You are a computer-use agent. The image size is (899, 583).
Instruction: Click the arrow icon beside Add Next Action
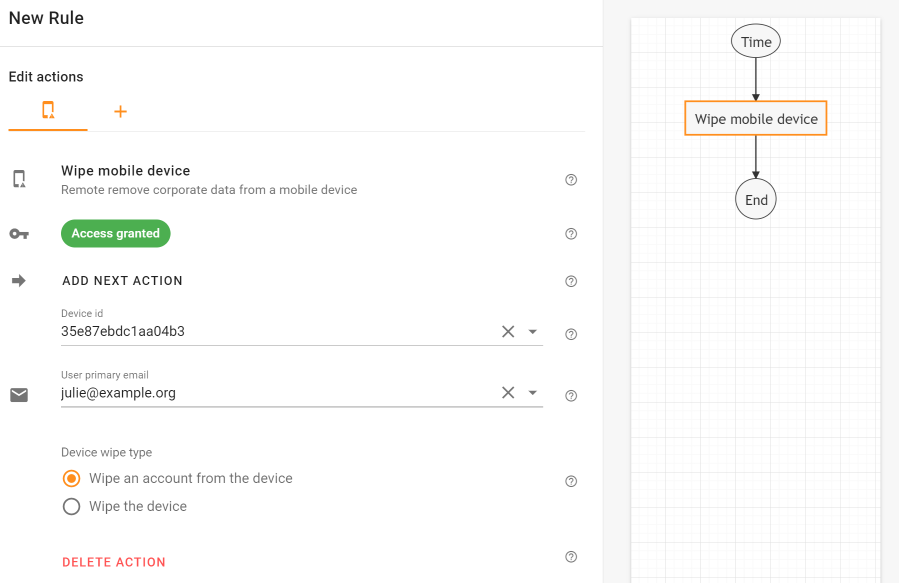point(19,280)
